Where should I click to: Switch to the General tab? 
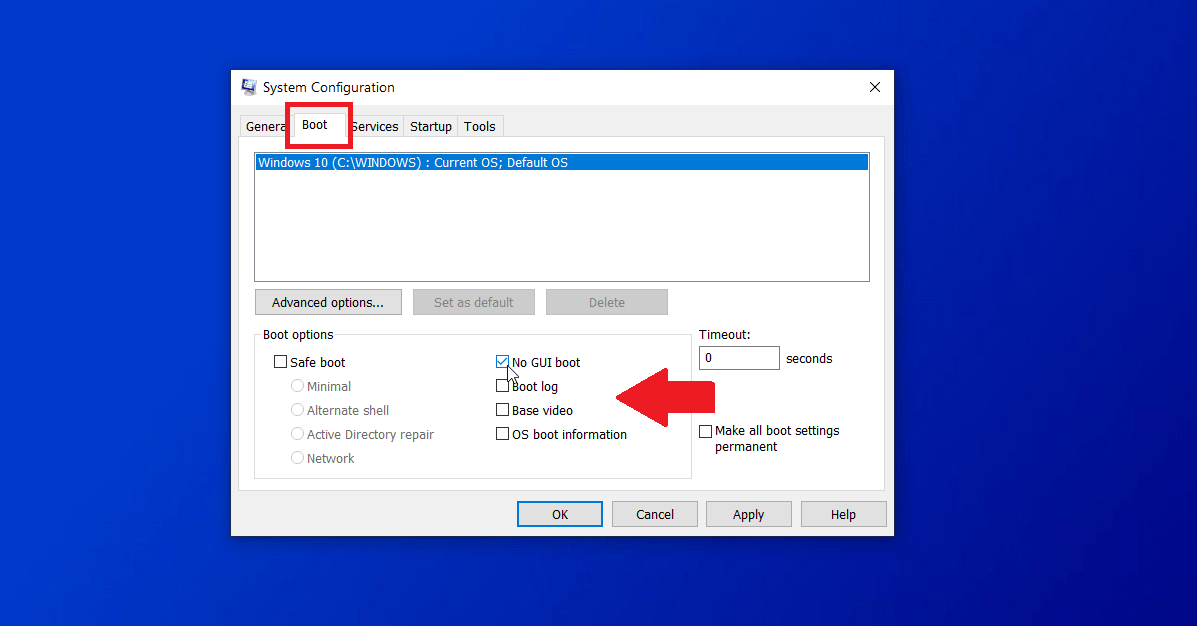[x=265, y=127]
